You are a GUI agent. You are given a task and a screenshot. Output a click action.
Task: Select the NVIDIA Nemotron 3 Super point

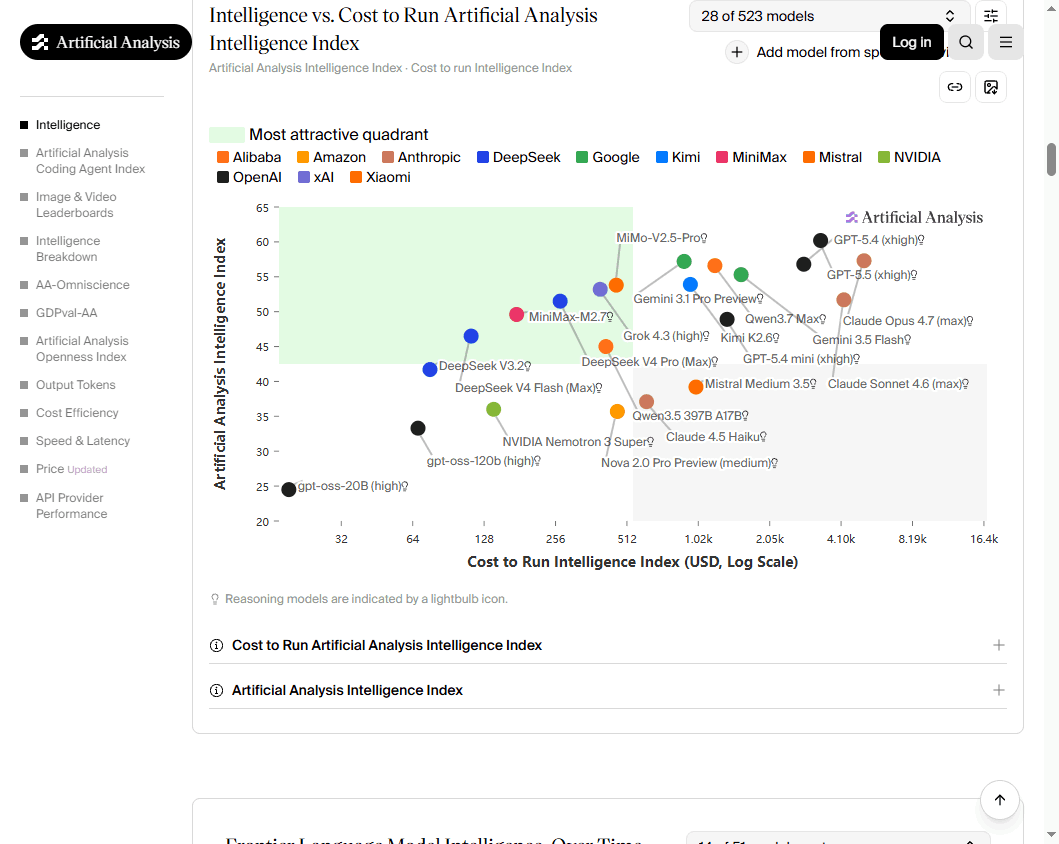(x=494, y=409)
